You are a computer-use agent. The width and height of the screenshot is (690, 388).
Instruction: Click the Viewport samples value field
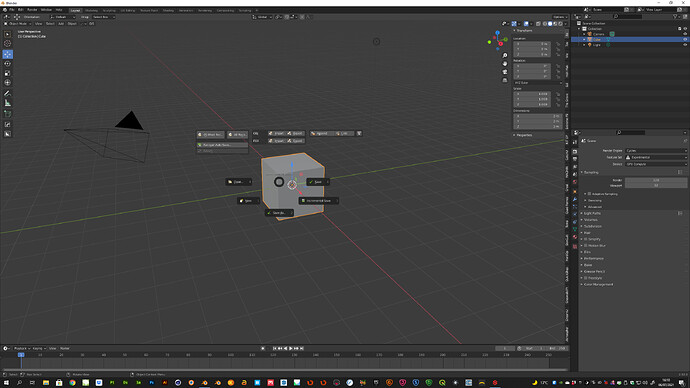[x=656, y=186]
